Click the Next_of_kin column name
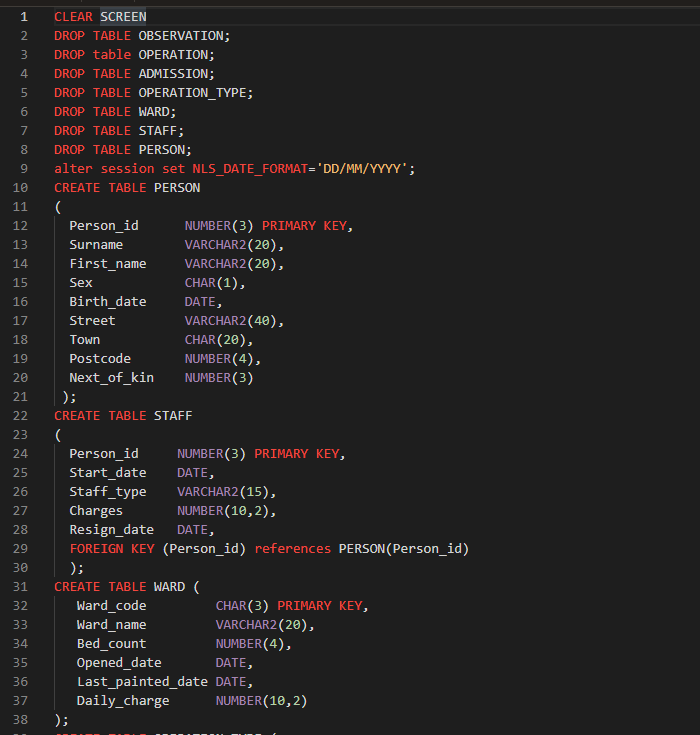 (112, 378)
